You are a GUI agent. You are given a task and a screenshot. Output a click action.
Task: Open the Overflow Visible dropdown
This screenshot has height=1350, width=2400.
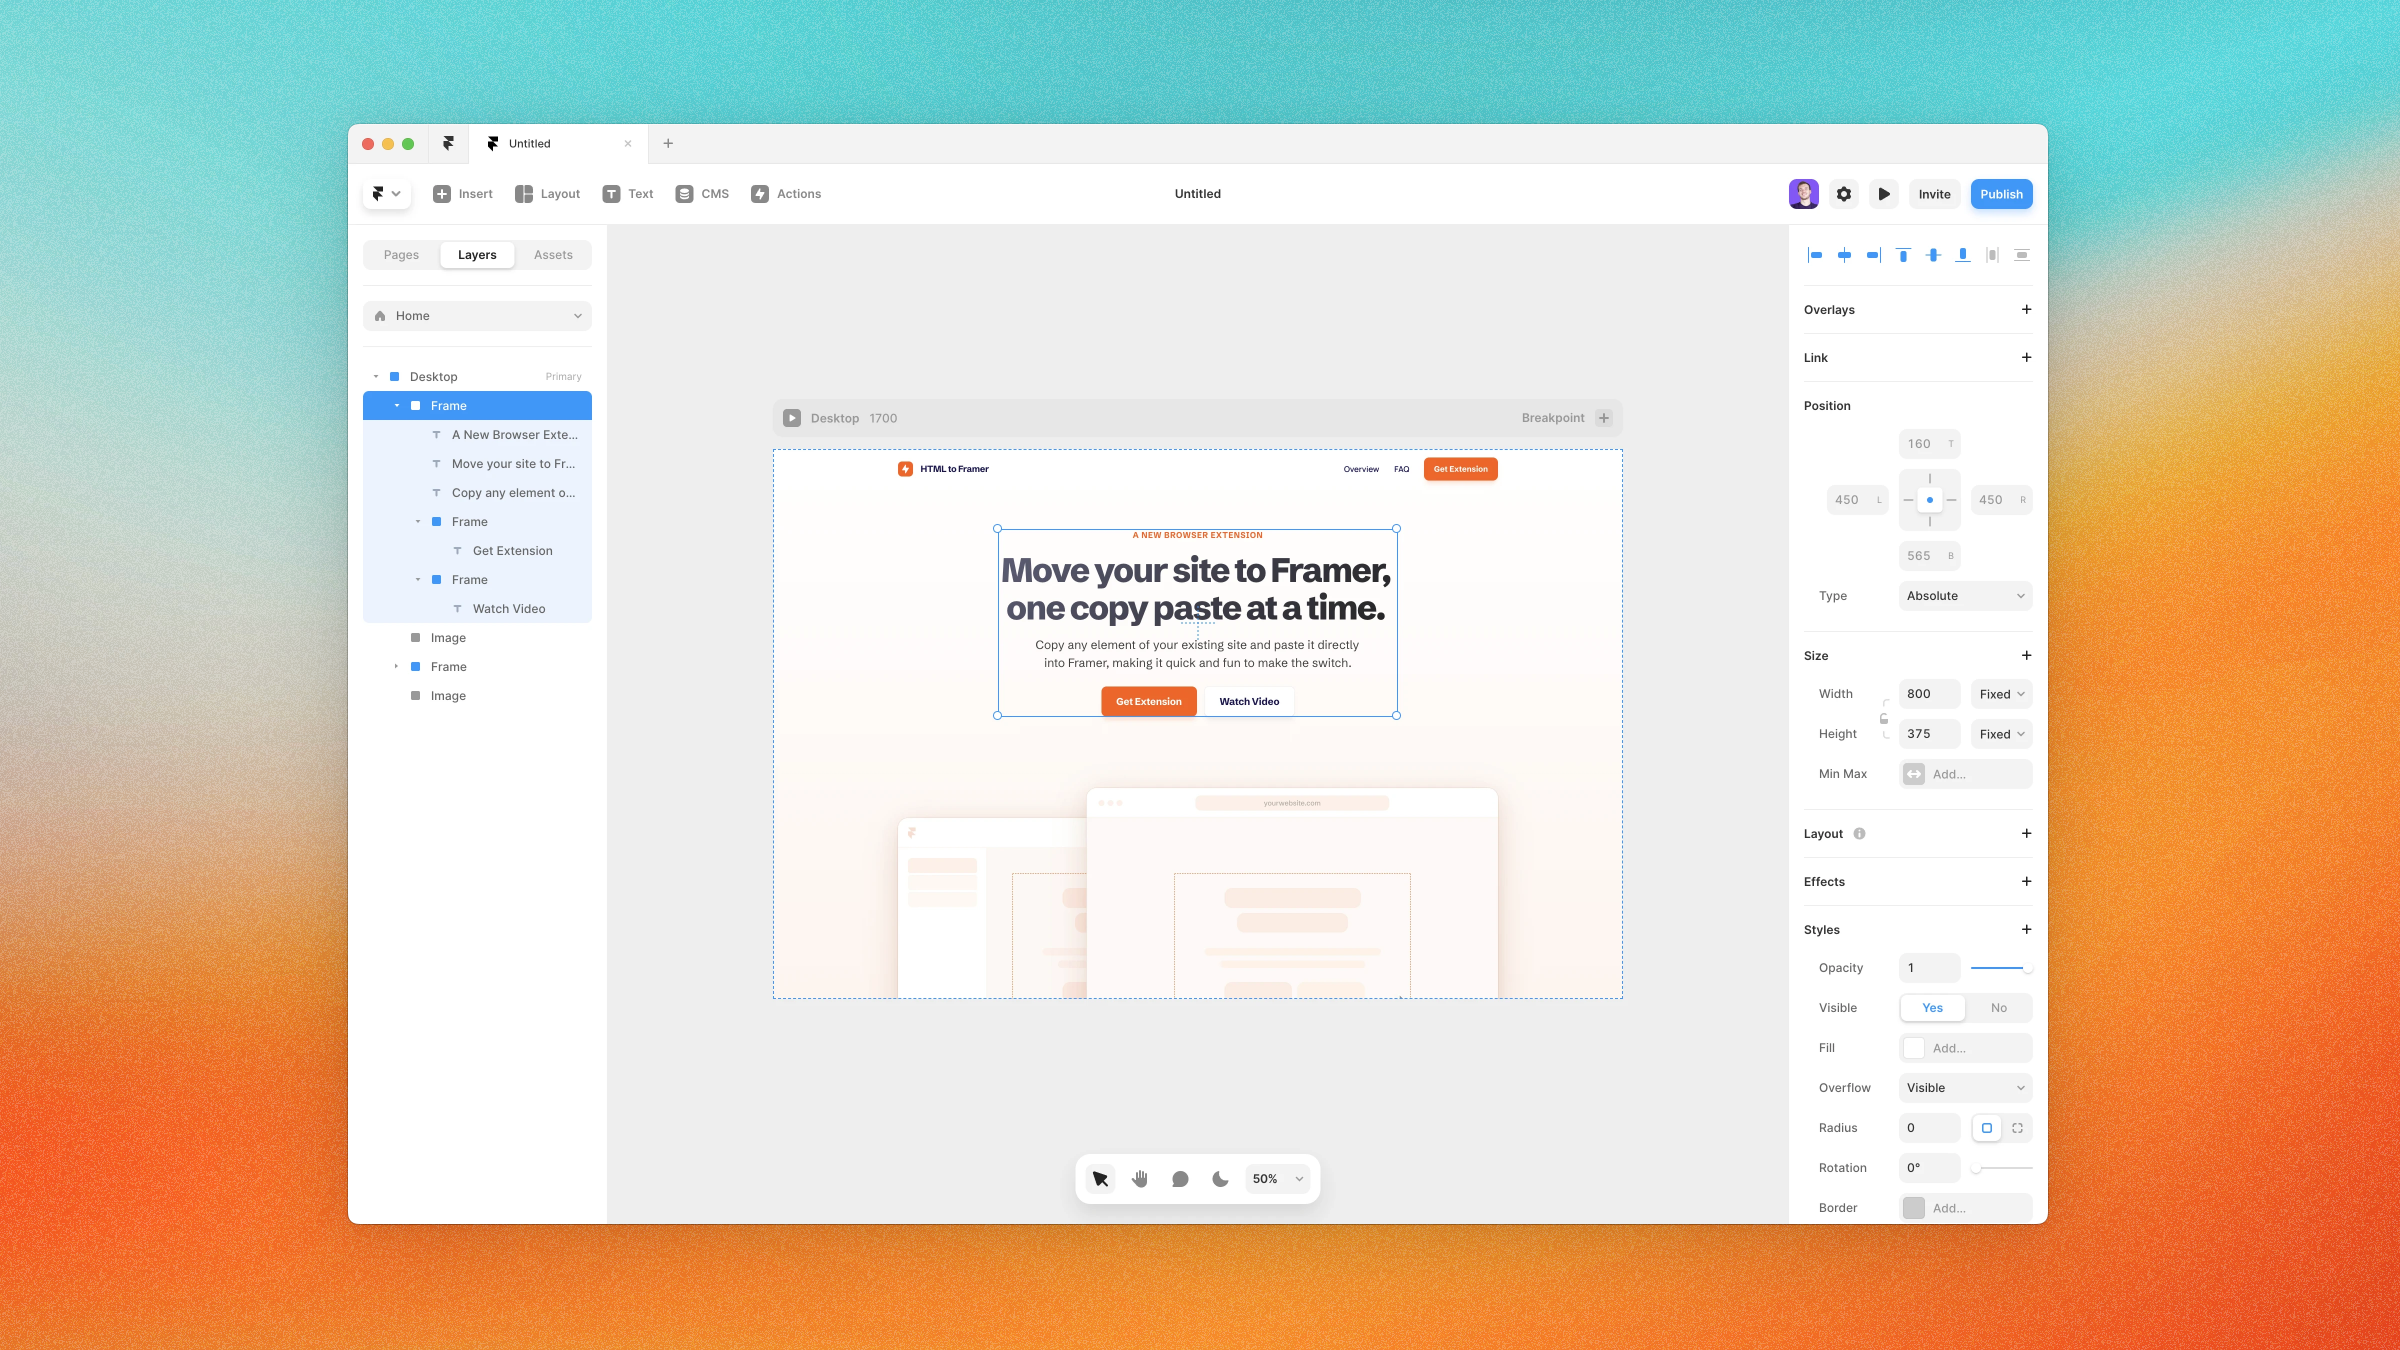click(1965, 1088)
